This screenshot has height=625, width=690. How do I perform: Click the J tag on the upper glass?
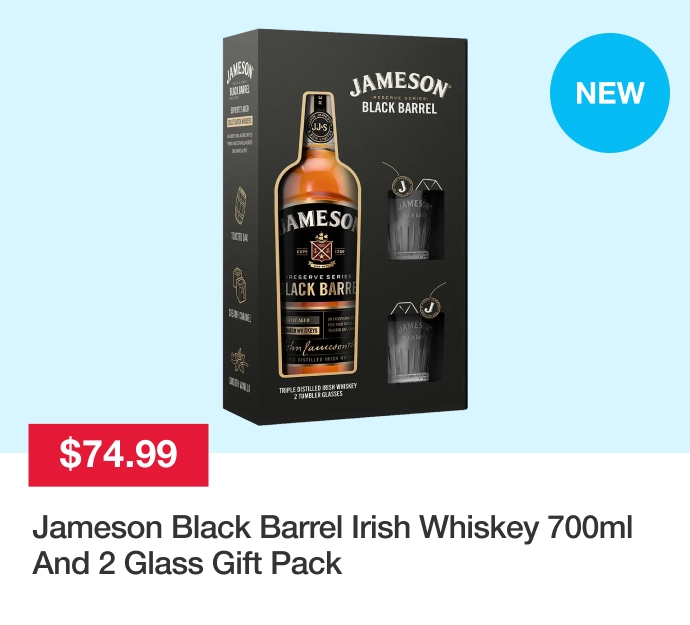tap(402, 186)
